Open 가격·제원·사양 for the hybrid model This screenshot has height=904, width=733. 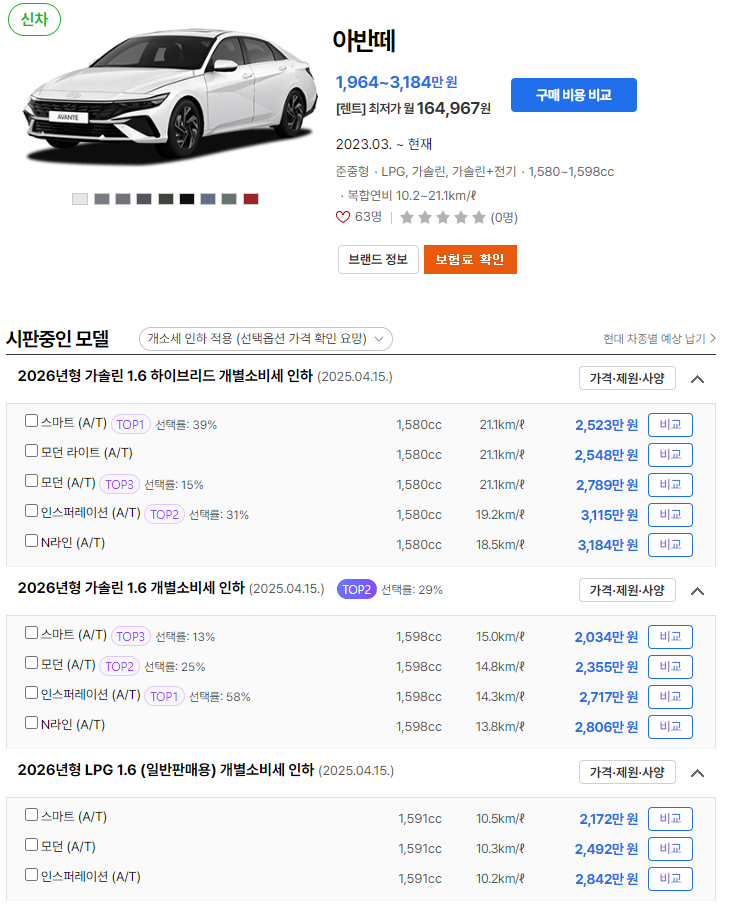627,378
